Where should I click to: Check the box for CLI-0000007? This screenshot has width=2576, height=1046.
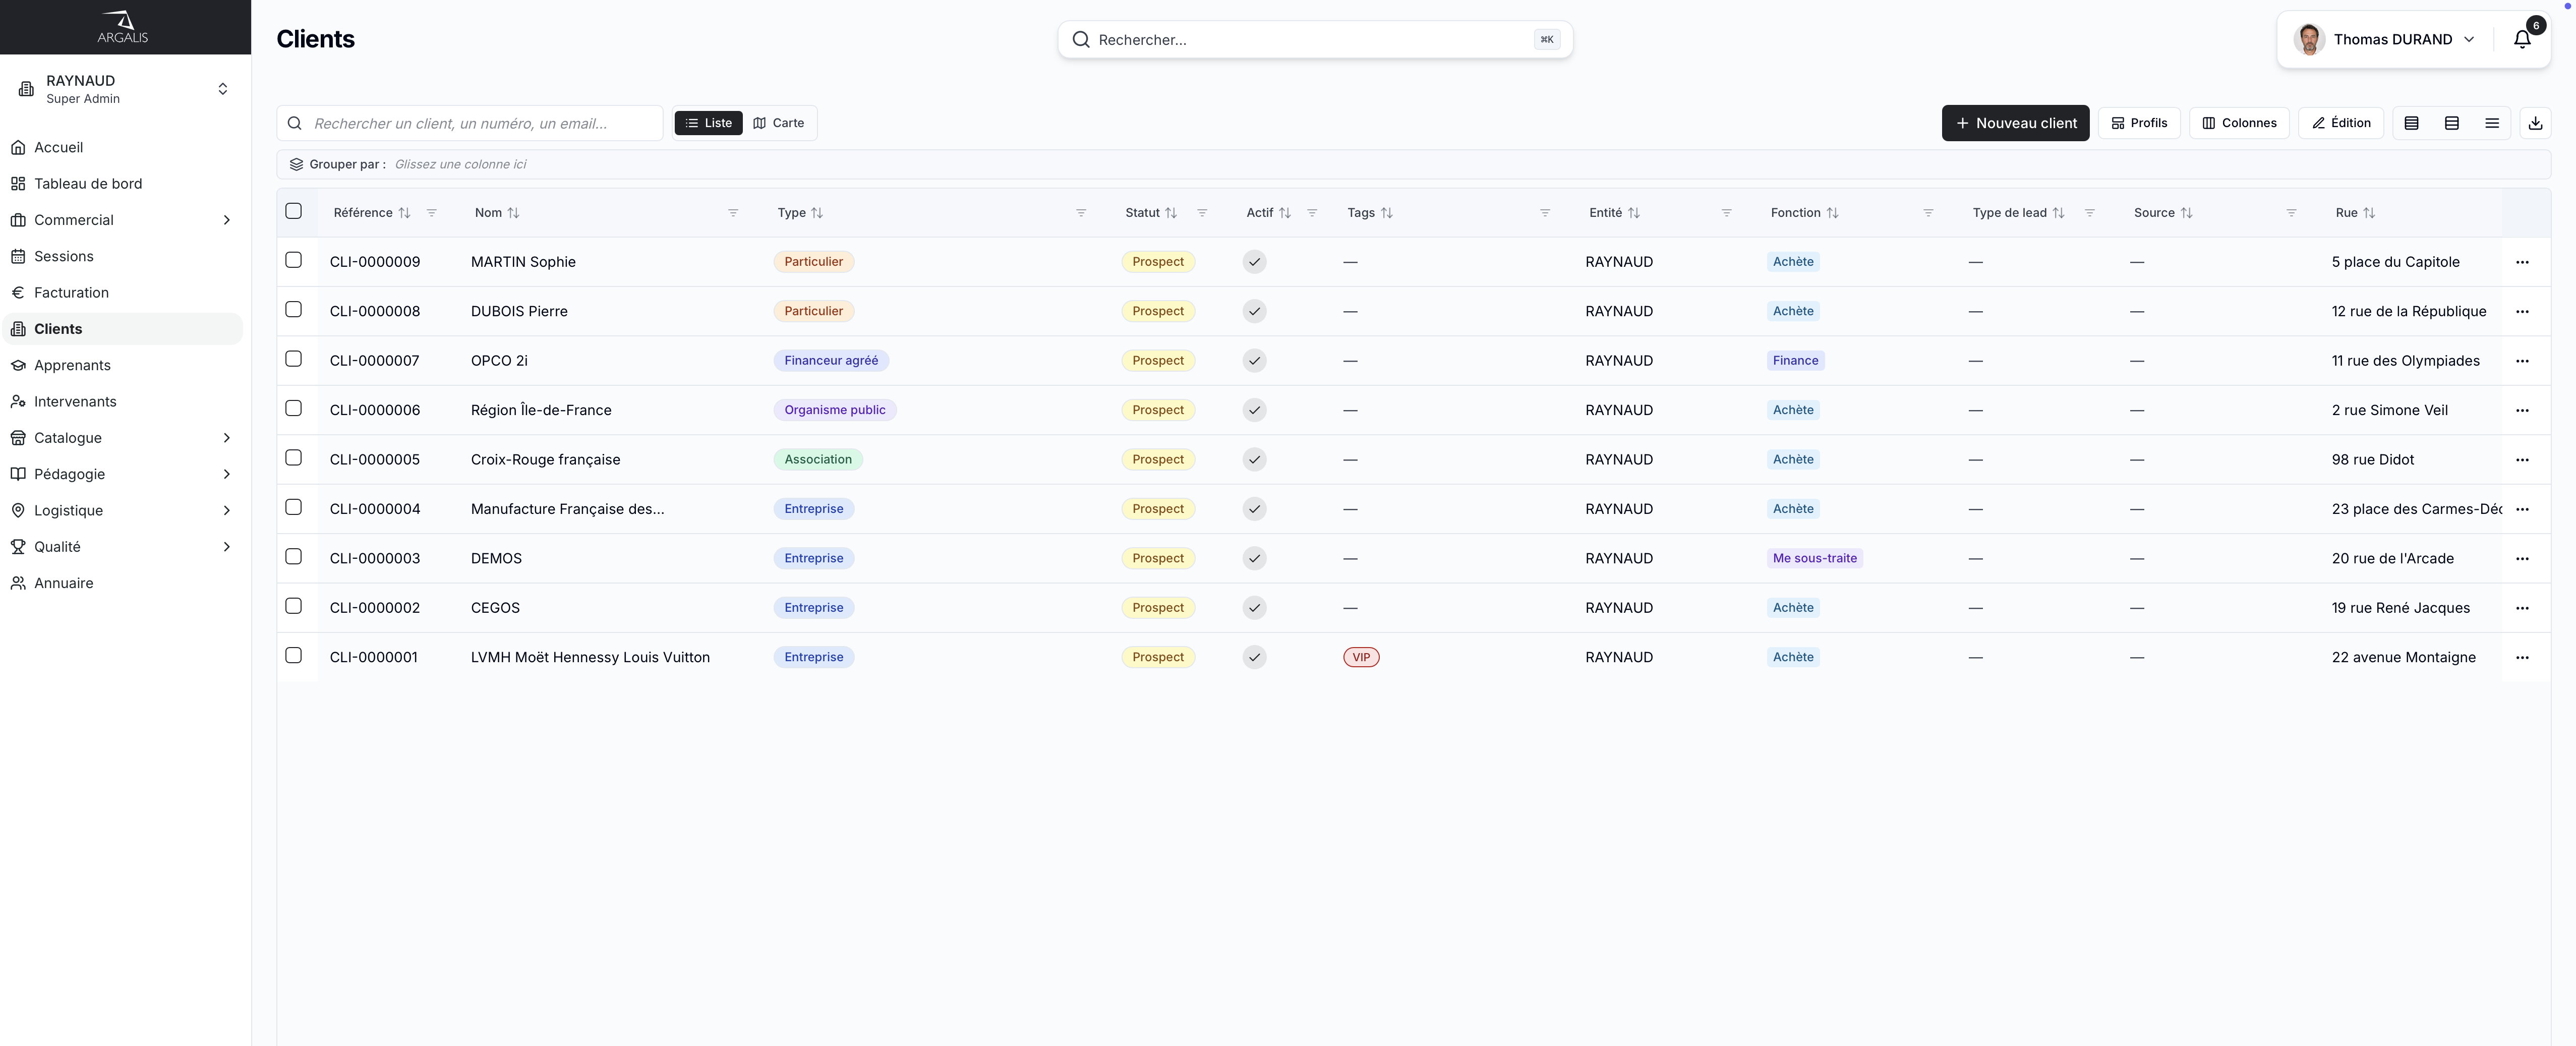click(x=293, y=359)
